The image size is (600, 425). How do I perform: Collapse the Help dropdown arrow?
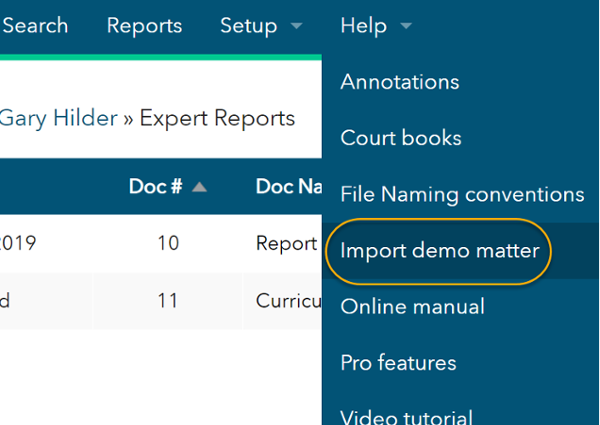[x=405, y=27]
